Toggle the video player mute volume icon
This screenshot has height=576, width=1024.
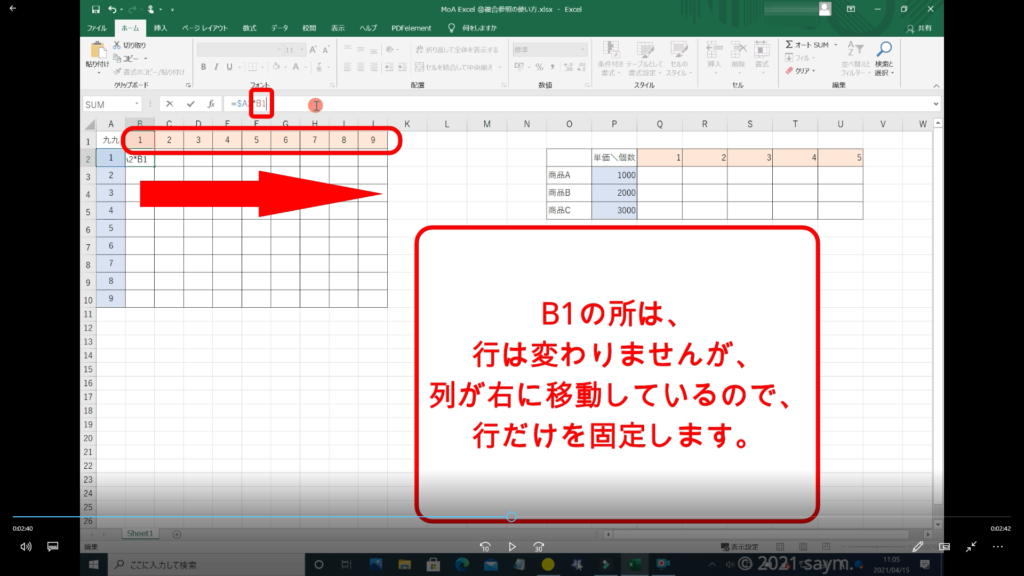point(25,547)
